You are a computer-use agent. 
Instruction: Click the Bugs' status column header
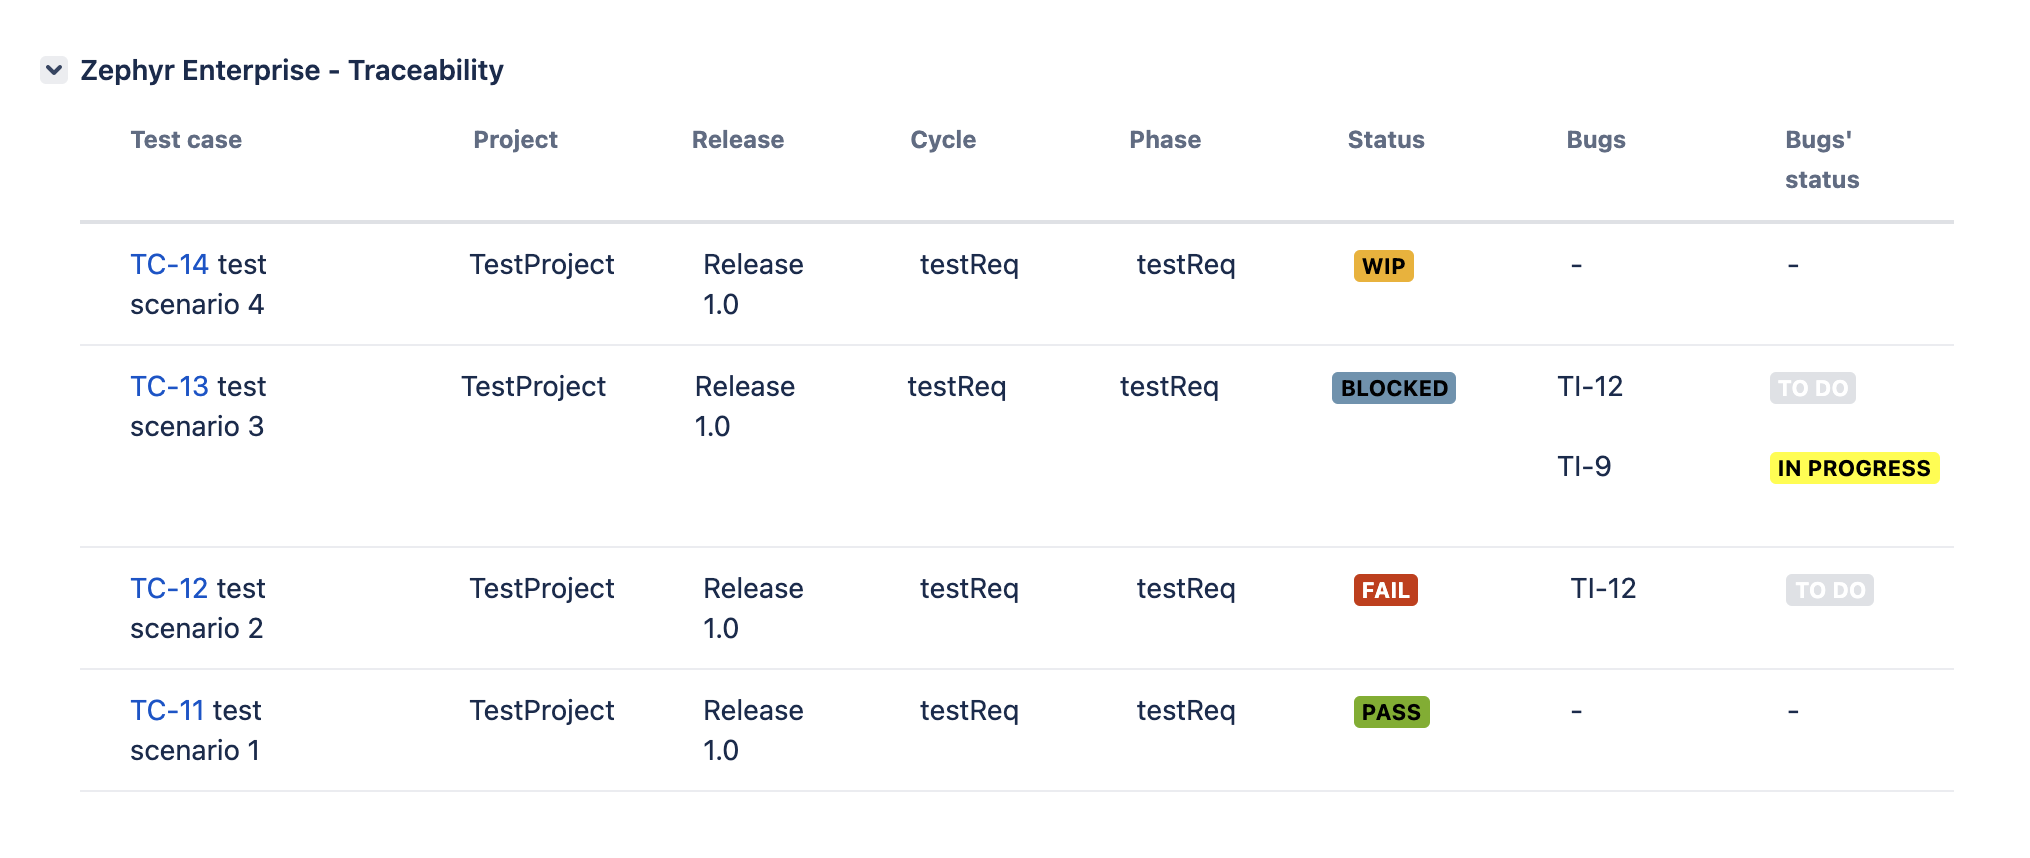coord(1821,160)
